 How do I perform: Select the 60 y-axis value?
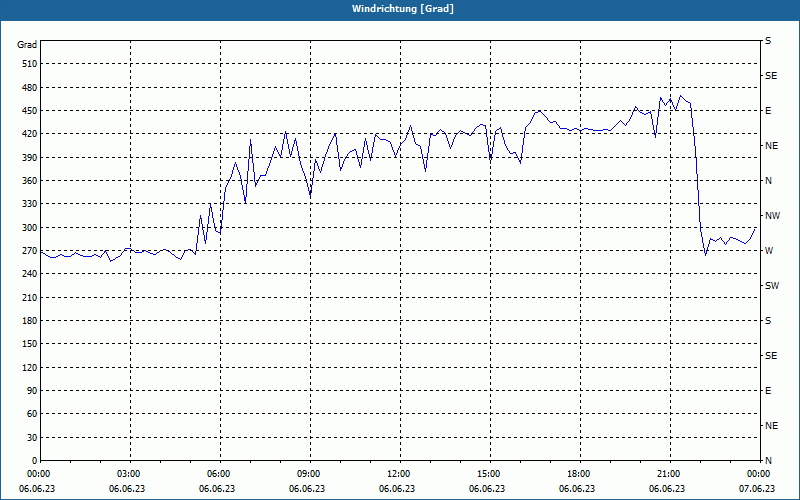pyautogui.click(x=32, y=414)
